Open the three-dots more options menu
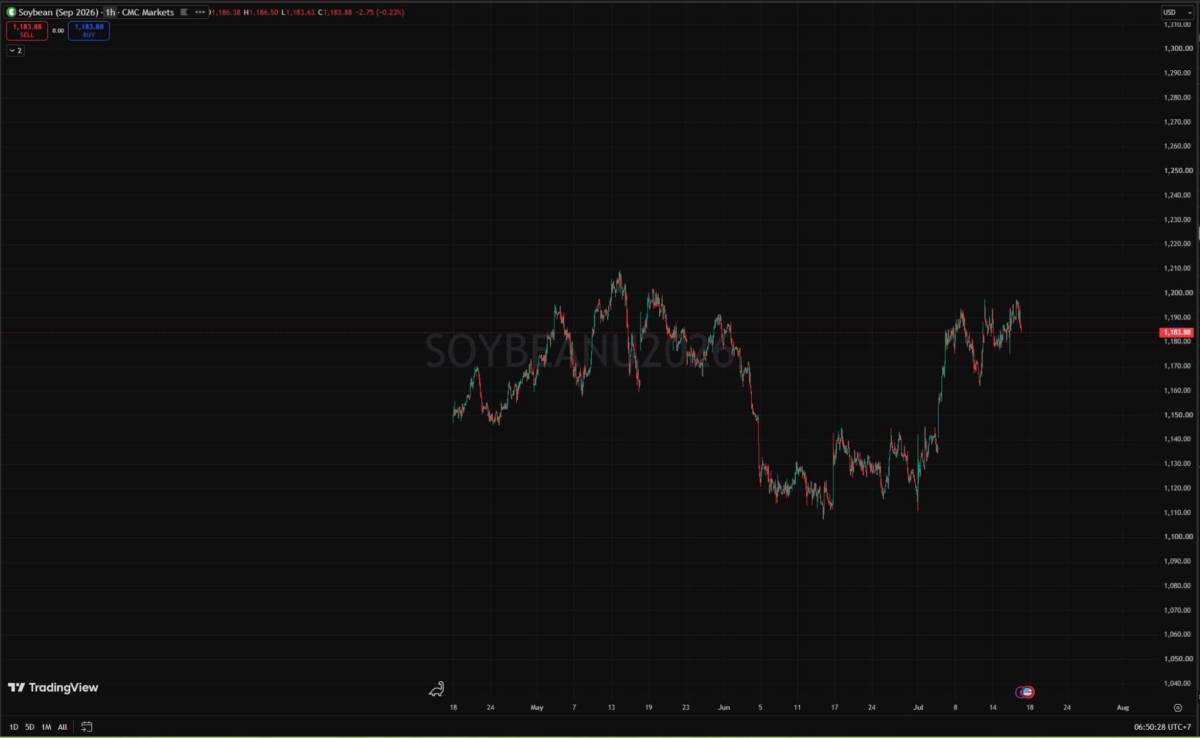The height and width of the screenshot is (738, 1200). point(199,12)
